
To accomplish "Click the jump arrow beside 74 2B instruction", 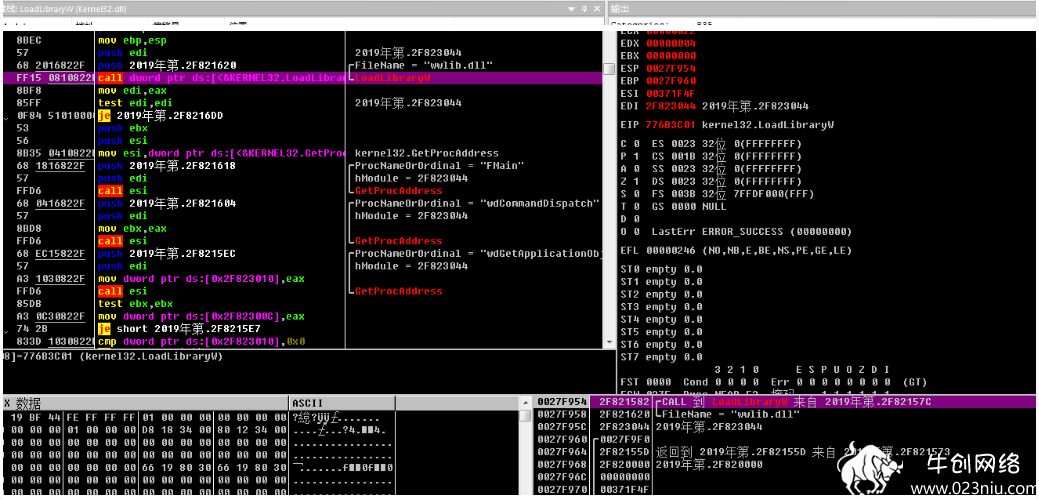I will [6, 330].
